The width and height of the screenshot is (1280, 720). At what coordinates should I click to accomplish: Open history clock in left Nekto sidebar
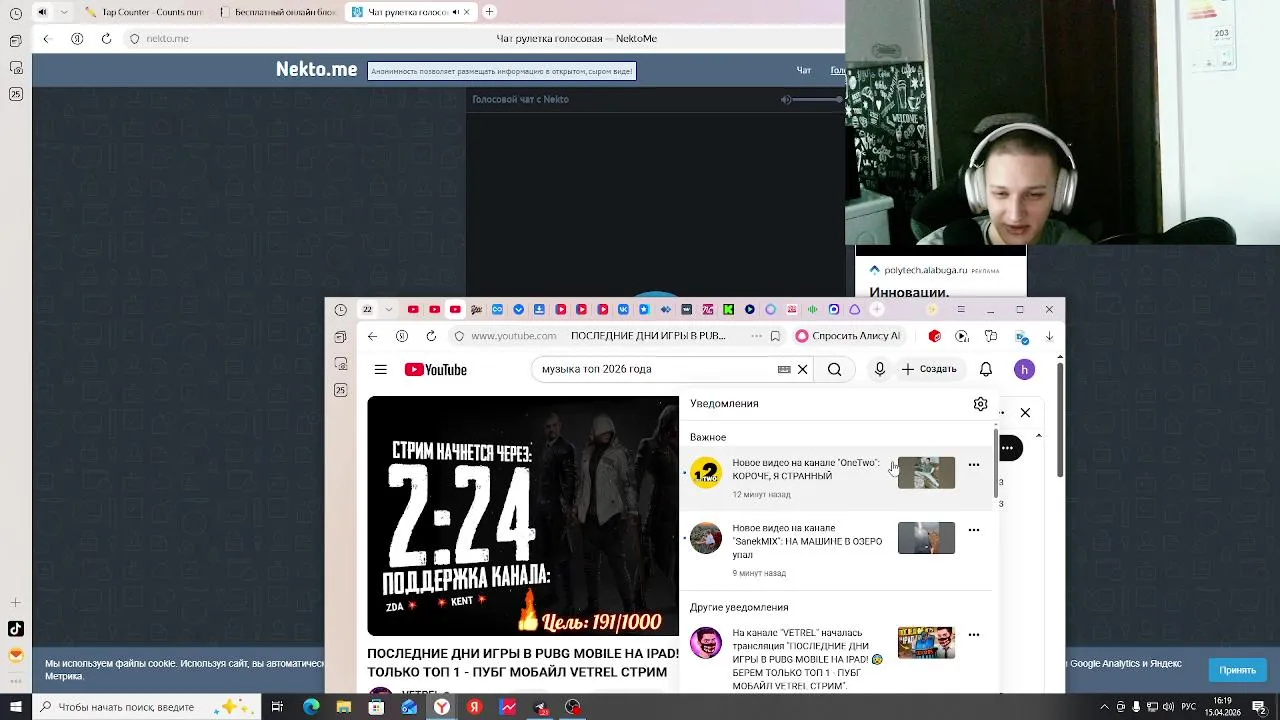15,14
